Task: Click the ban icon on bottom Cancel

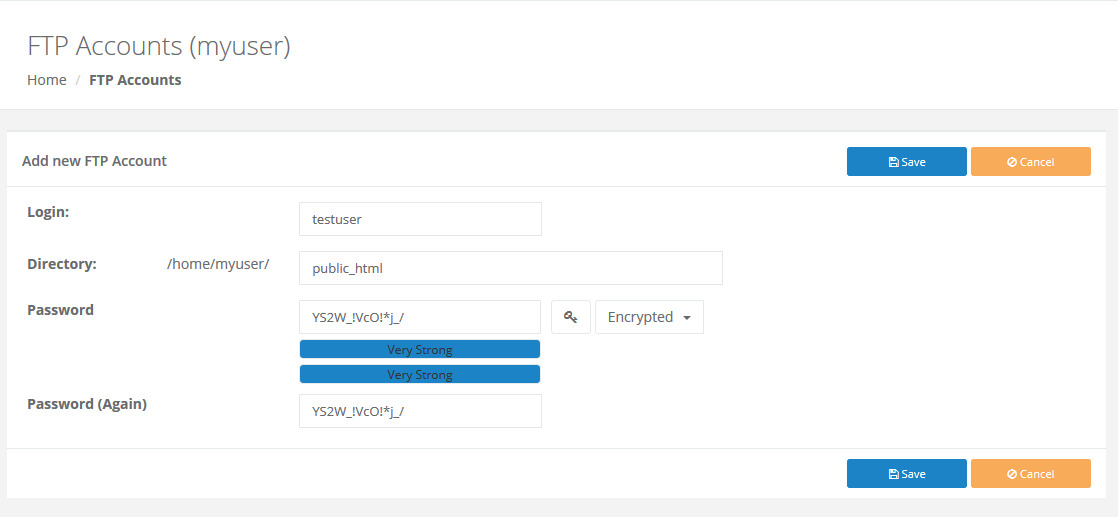Action: click(1012, 474)
